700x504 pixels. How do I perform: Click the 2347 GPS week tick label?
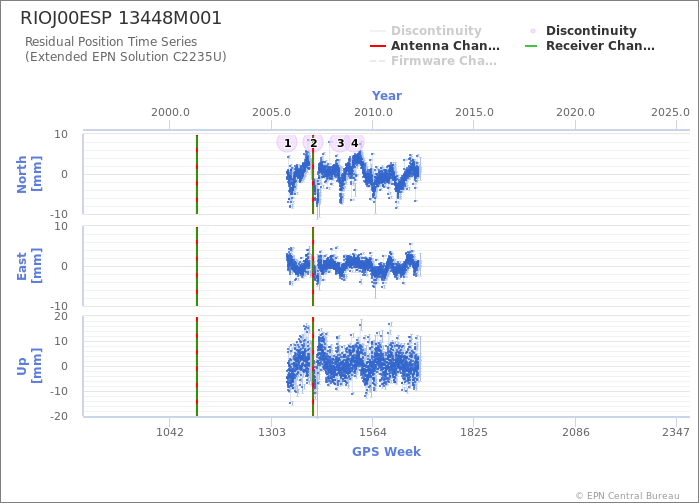(676, 432)
